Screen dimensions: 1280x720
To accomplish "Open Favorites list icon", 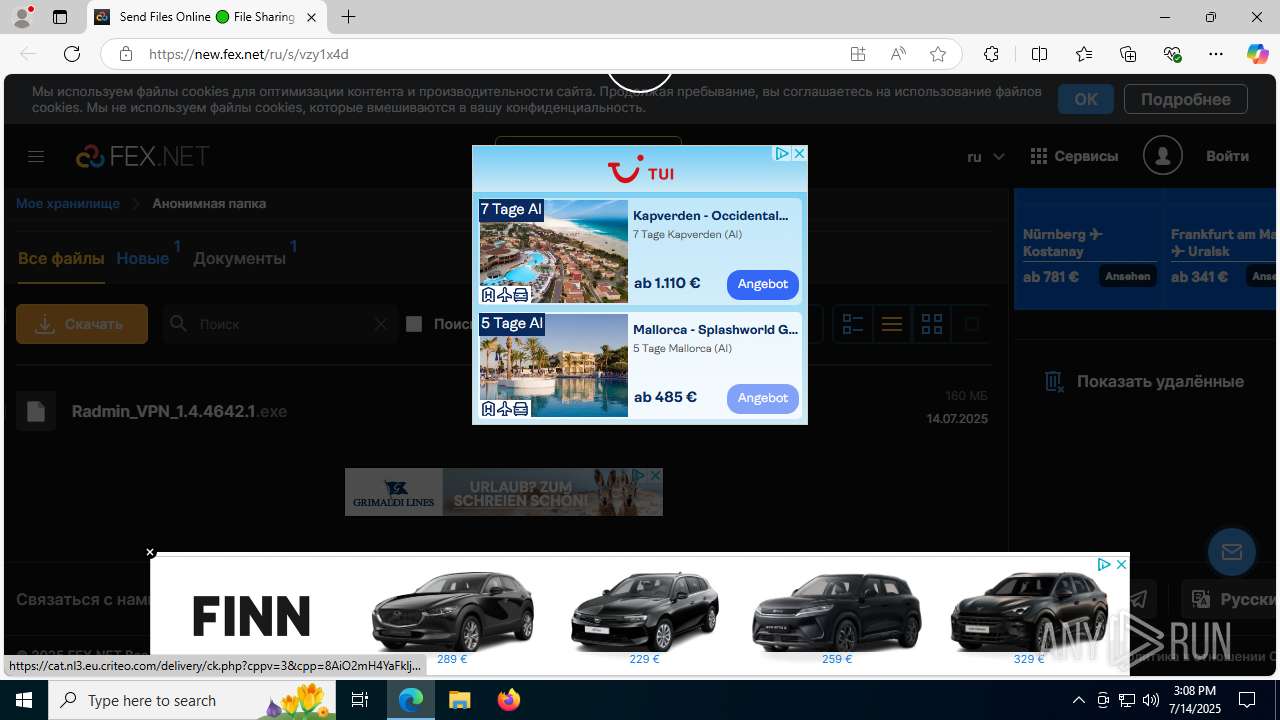I will [1084, 54].
